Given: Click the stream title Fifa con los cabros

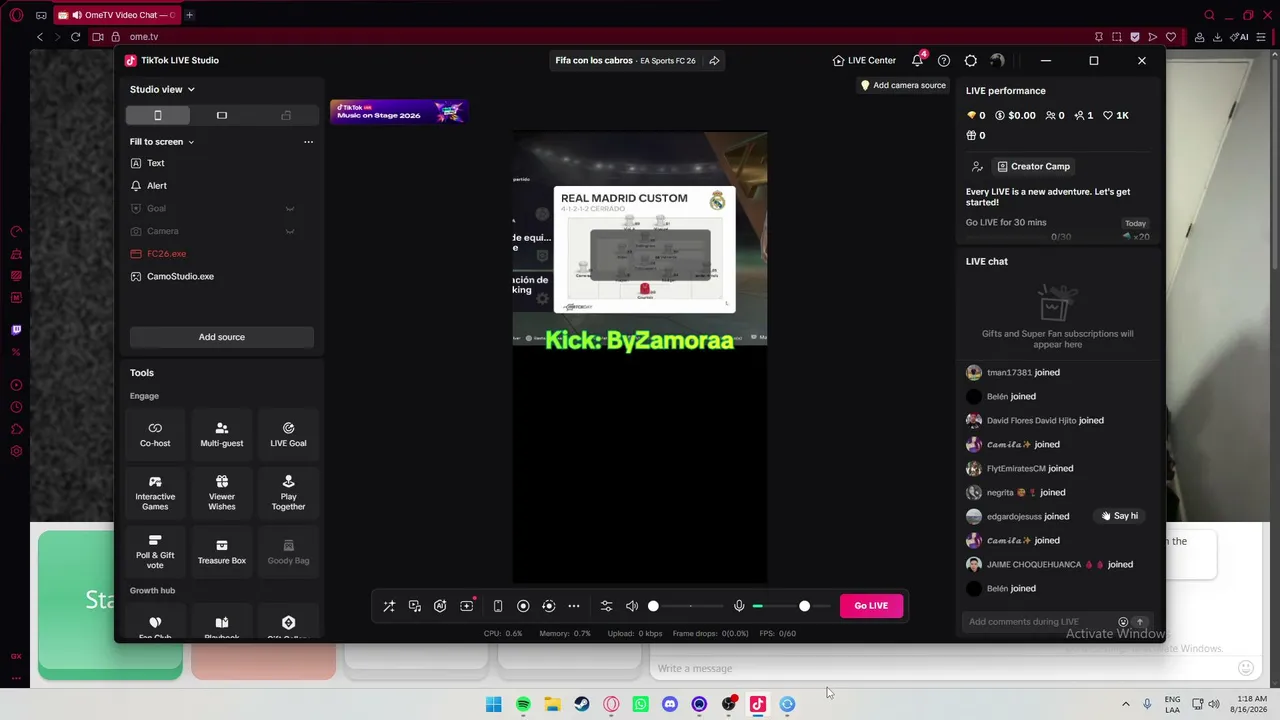Looking at the screenshot, I should pyautogui.click(x=594, y=61).
